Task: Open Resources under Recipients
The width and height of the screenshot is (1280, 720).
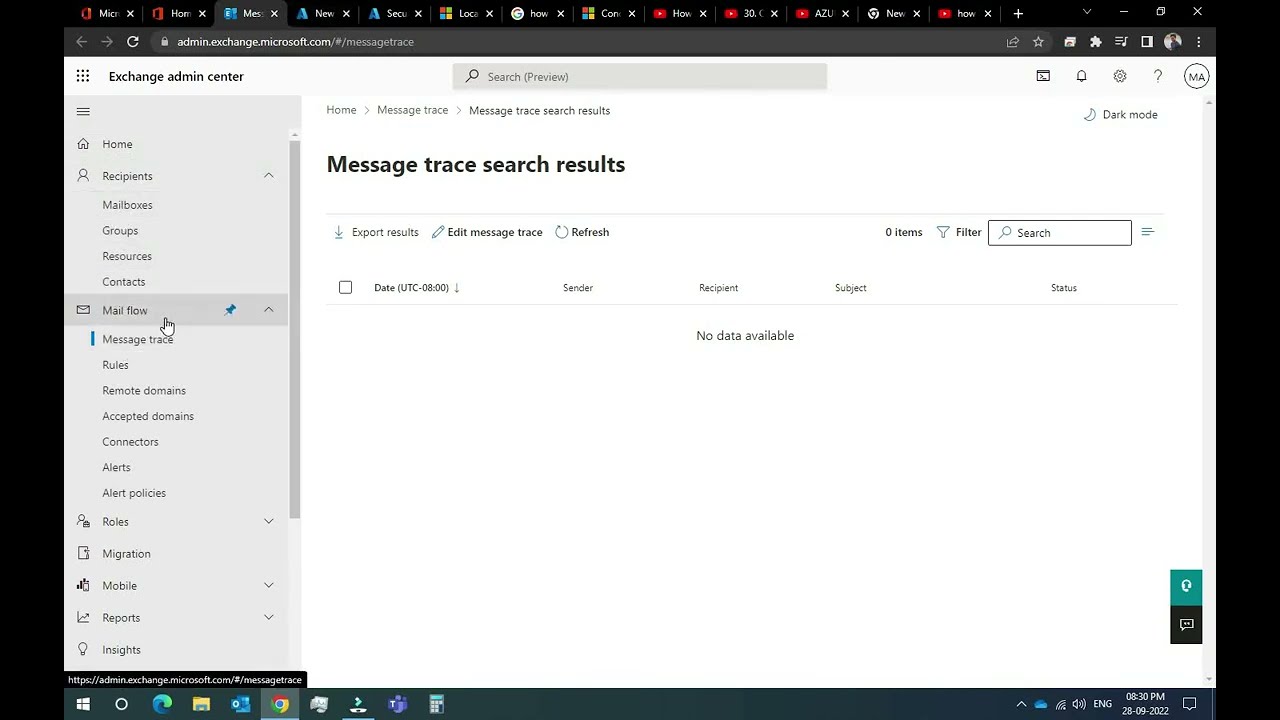Action: pyautogui.click(x=127, y=257)
